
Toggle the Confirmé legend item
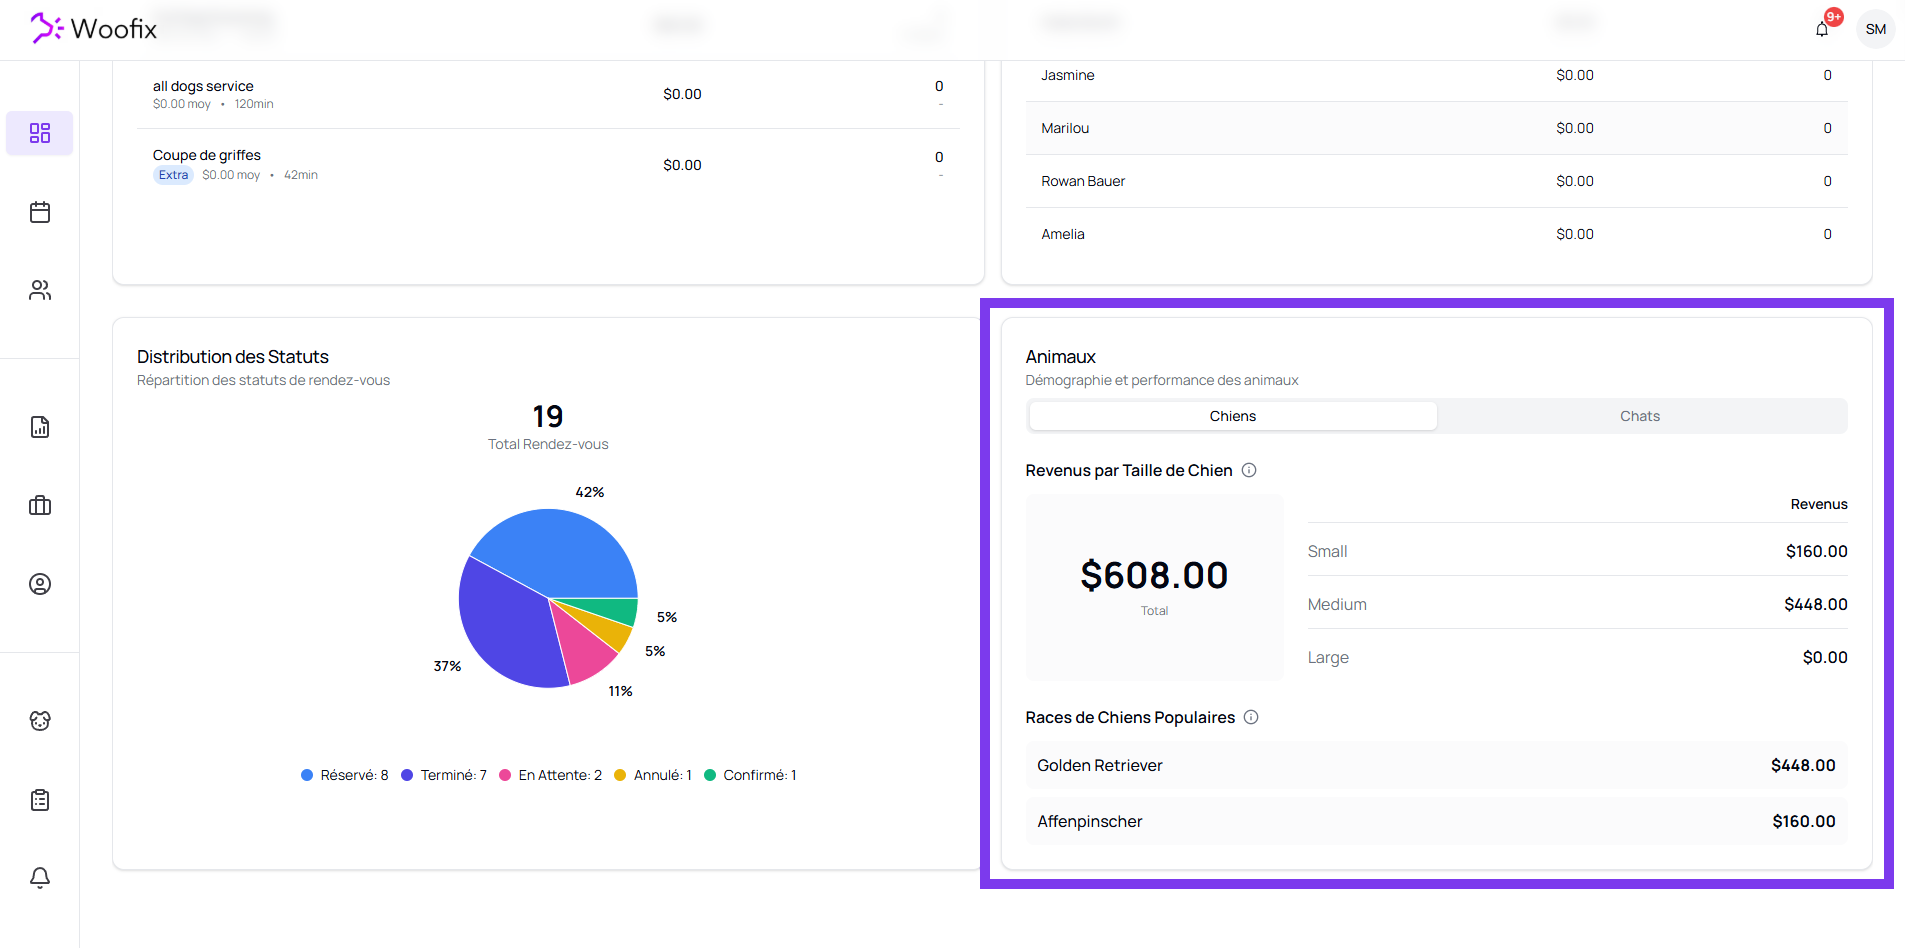click(750, 775)
